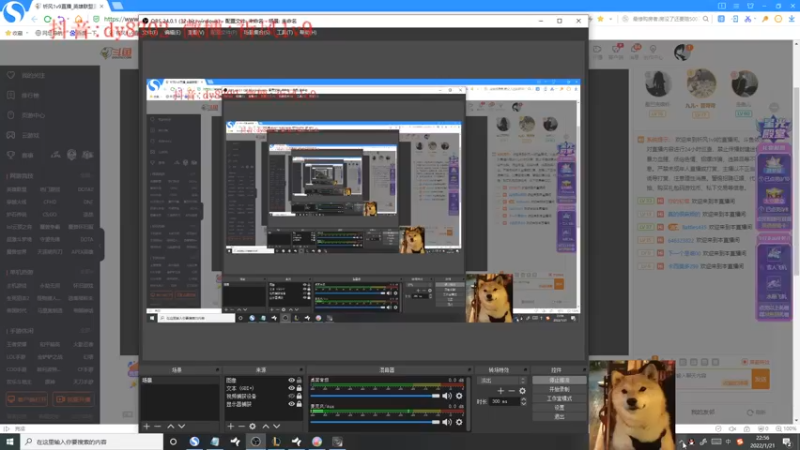The width and height of the screenshot is (800, 450).
Task: Open source properties gear in Sources panel
Action: (253, 426)
